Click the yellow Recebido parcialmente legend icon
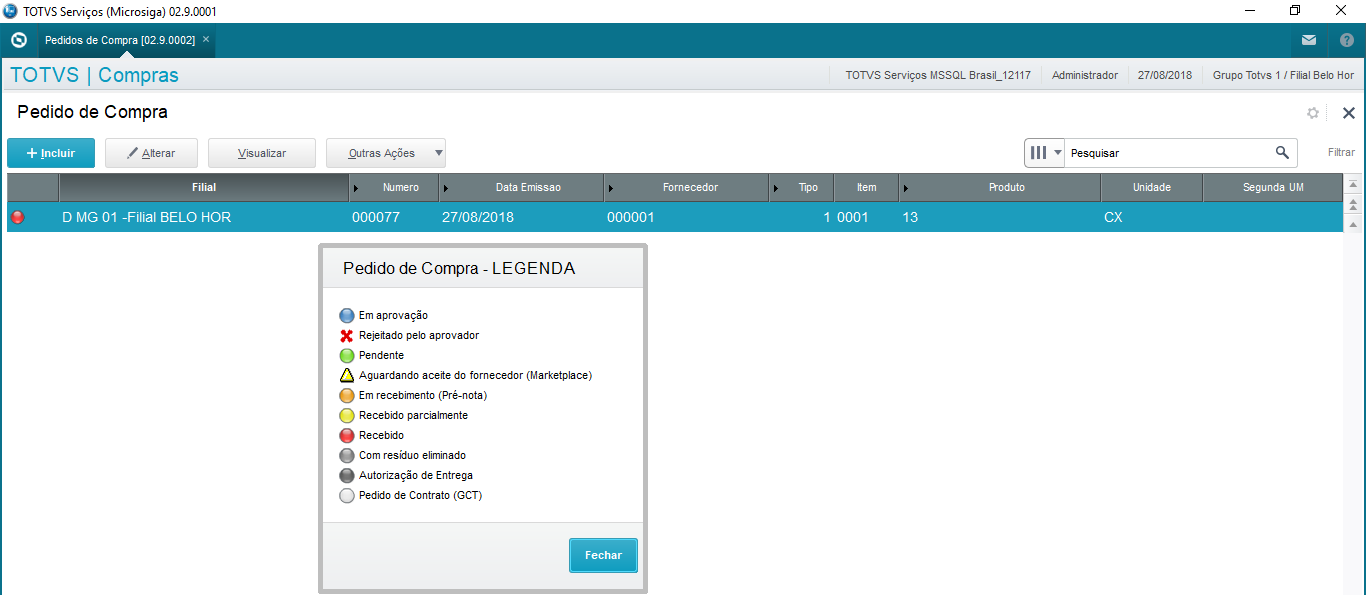The height and width of the screenshot is (595, 1366). pos(347,415)
